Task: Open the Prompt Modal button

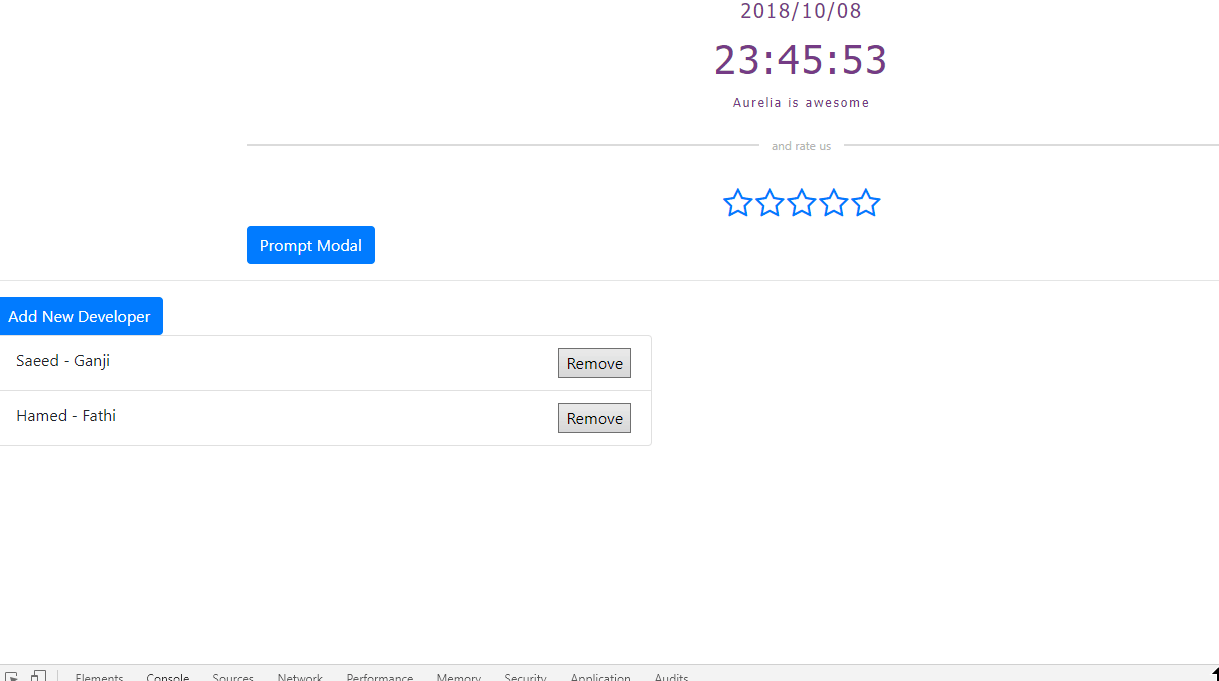Action: (311, 245)
